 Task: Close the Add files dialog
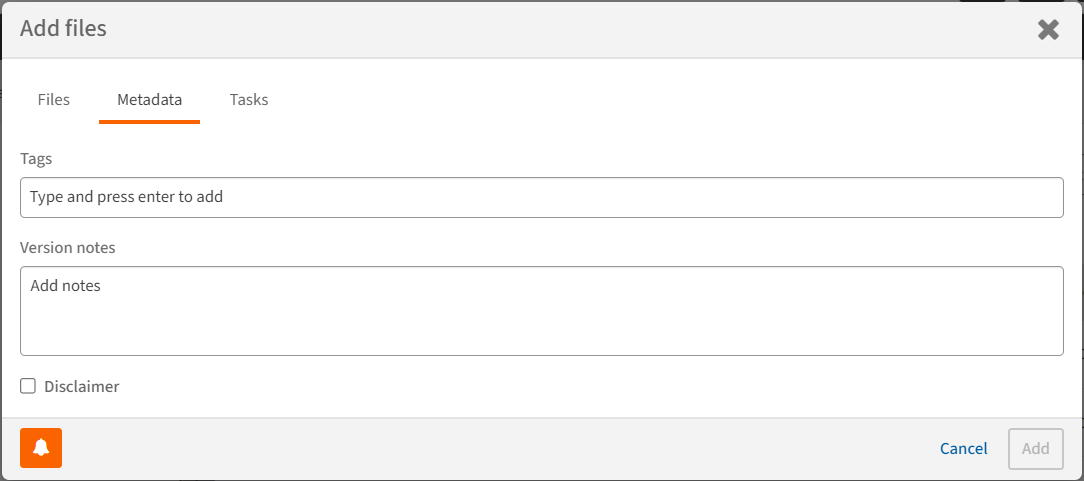[x=1048, y=29]
